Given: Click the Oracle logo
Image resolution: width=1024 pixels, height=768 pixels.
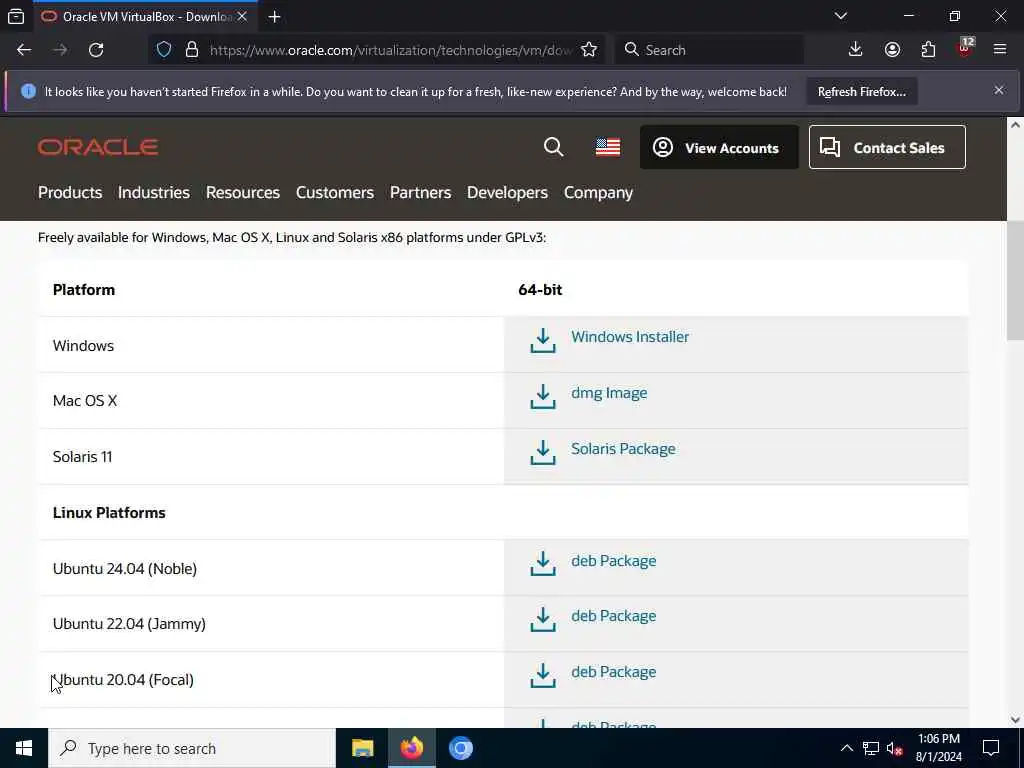Looking at the screenshot, I should pyautogui.click(x=98, y=147).
